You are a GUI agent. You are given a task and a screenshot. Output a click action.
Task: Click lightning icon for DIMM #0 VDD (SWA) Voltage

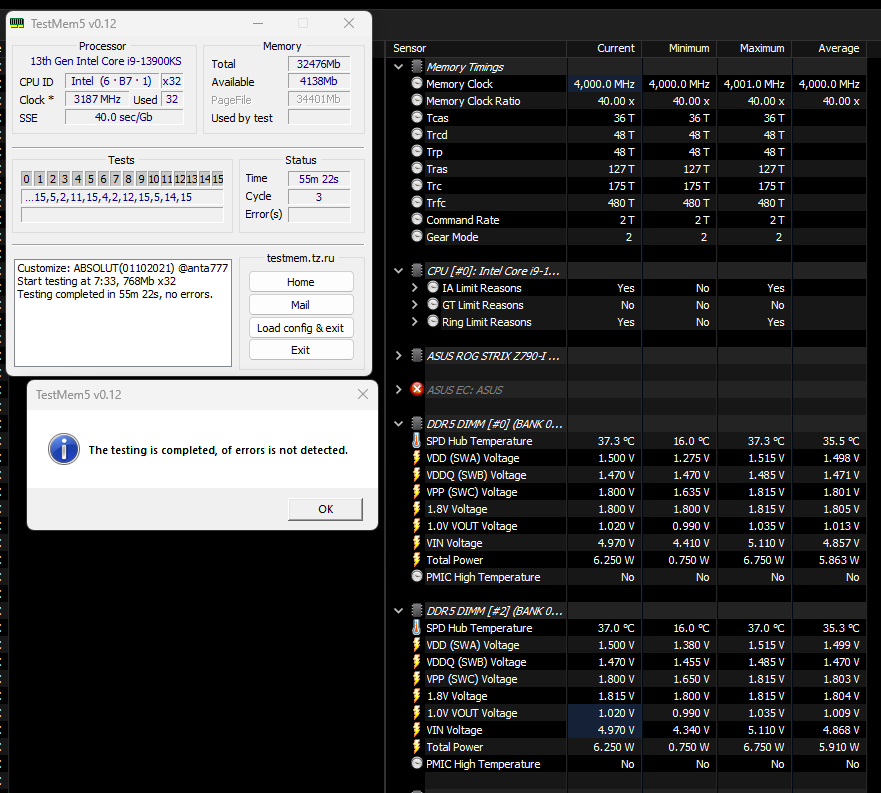[416, 457]
